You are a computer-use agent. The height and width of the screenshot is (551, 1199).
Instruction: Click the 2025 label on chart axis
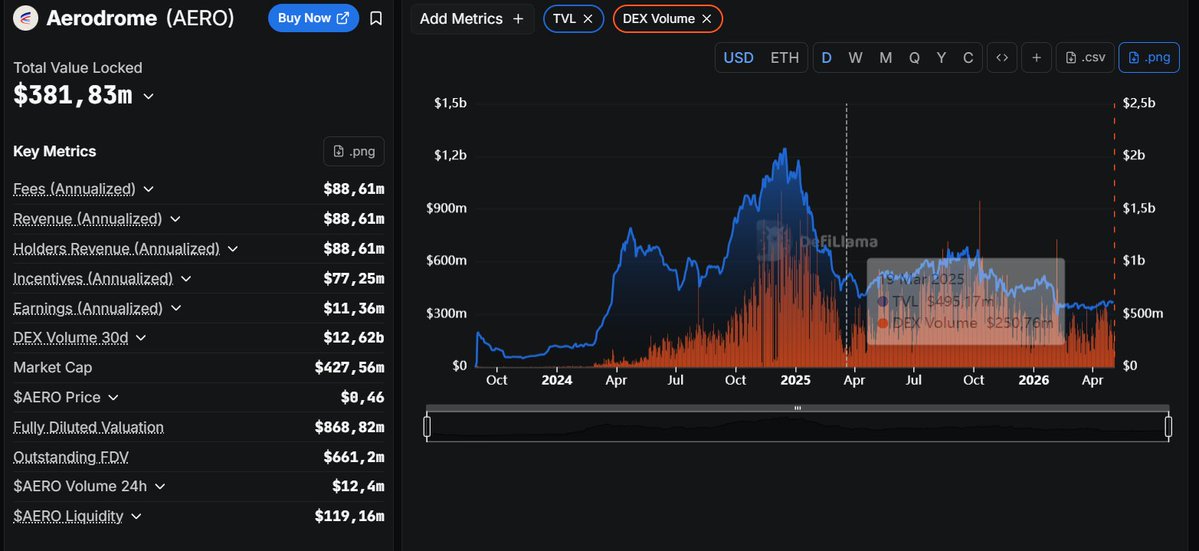pos(795,380)
